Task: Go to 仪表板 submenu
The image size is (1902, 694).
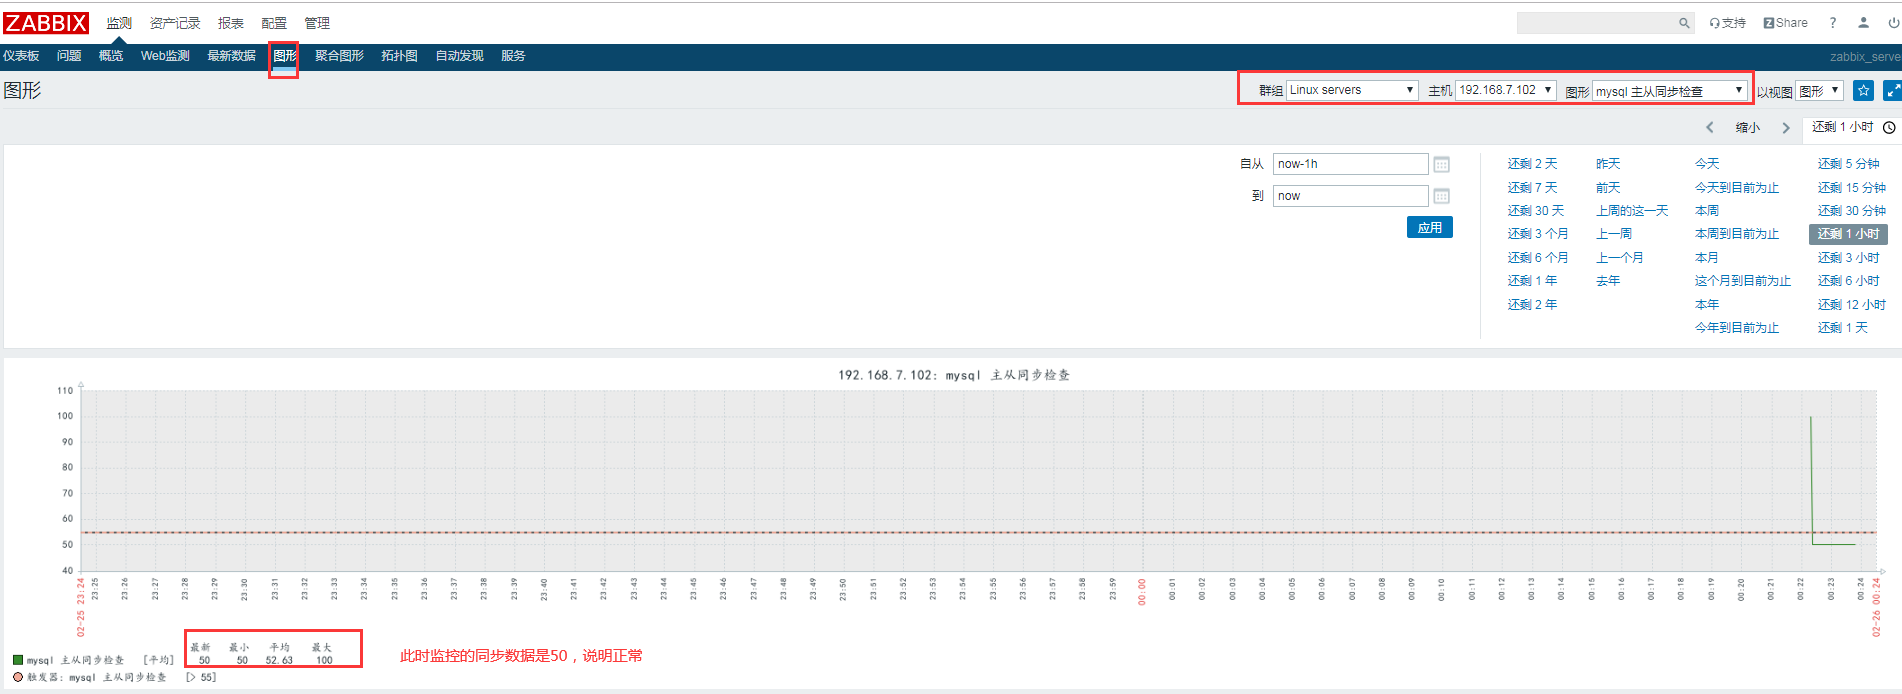Action: pos(21,56)
